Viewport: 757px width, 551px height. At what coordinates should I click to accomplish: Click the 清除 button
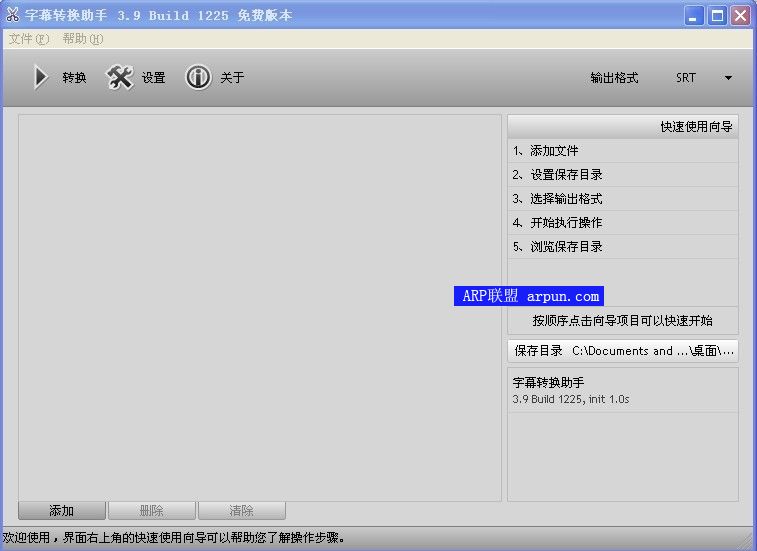tap(241, 510)
